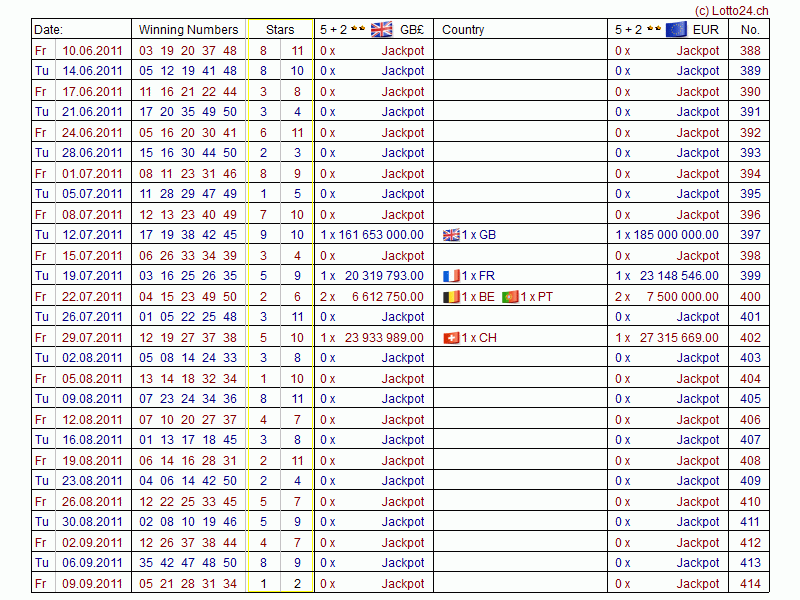Click the 'Date:' column header

[x=49, y=30]
